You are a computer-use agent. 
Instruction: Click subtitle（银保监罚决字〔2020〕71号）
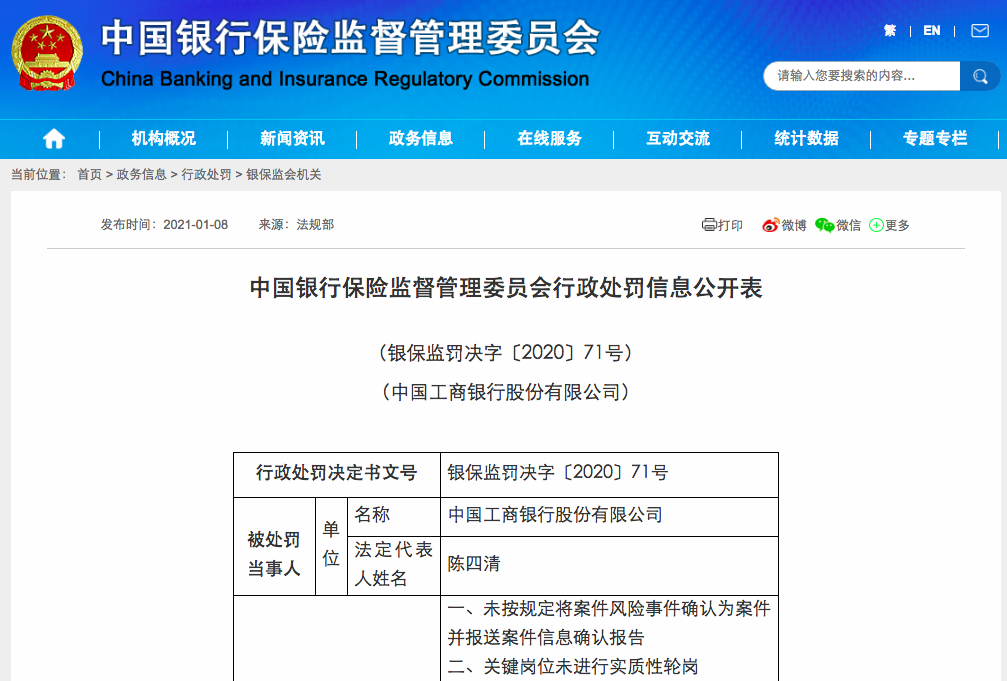point(505,353)
